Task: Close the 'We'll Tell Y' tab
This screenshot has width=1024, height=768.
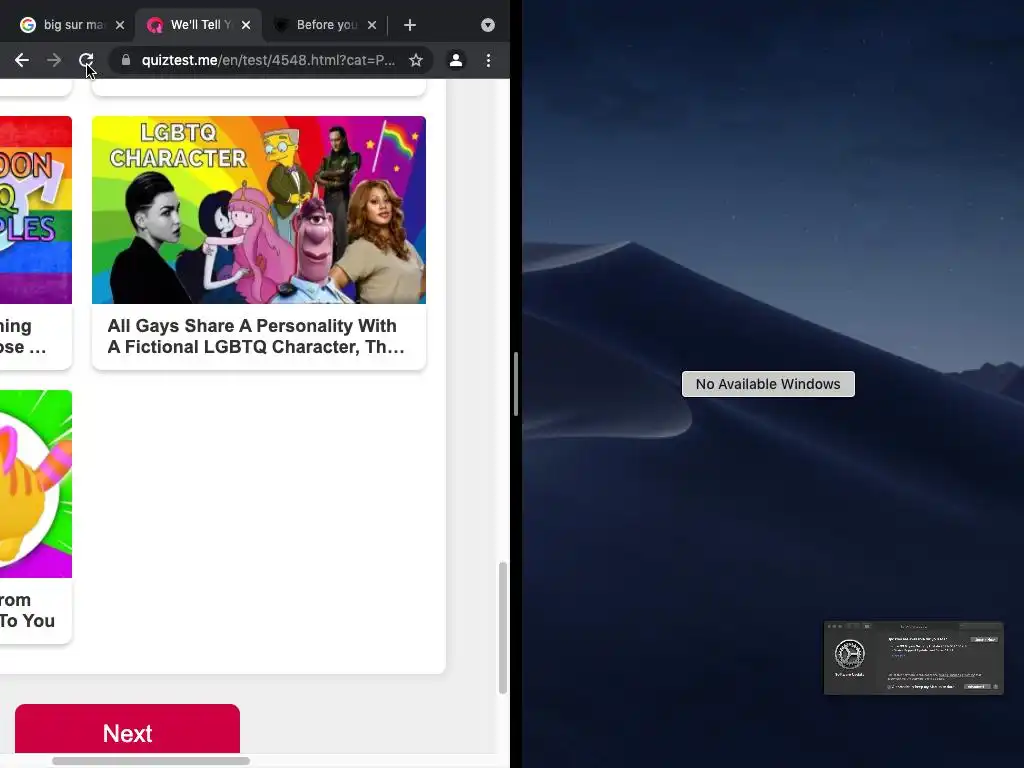Action: (x=246, y=25)
